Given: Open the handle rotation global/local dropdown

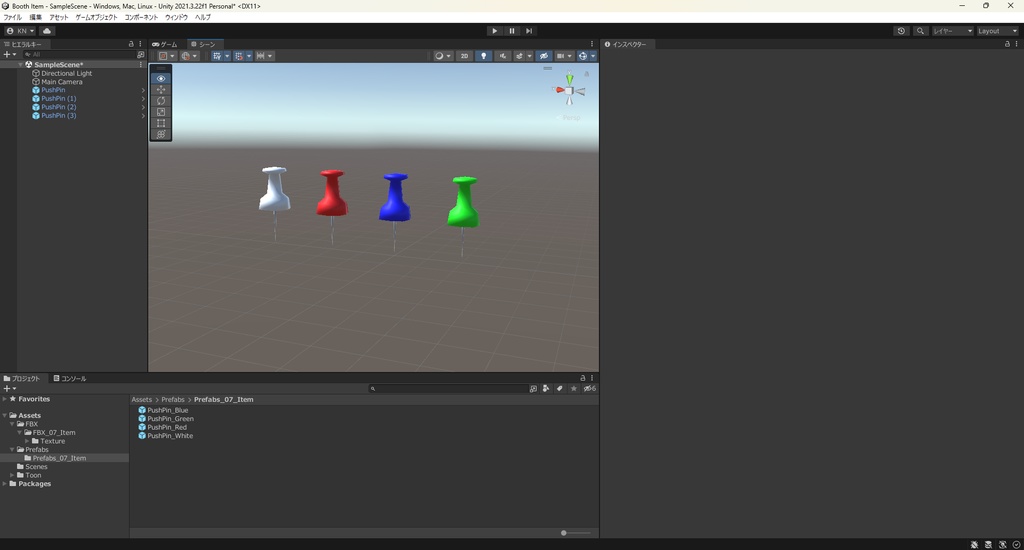Looking at the screenshot, I should click(x=189, y=56).
